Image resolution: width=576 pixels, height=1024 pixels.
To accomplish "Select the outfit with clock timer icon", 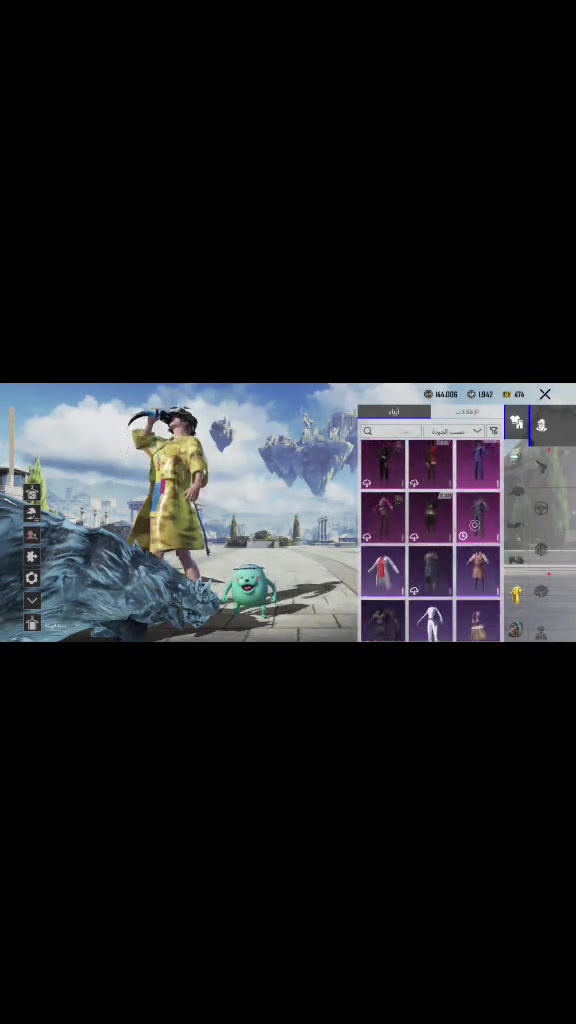I will [x=477, y=518].
